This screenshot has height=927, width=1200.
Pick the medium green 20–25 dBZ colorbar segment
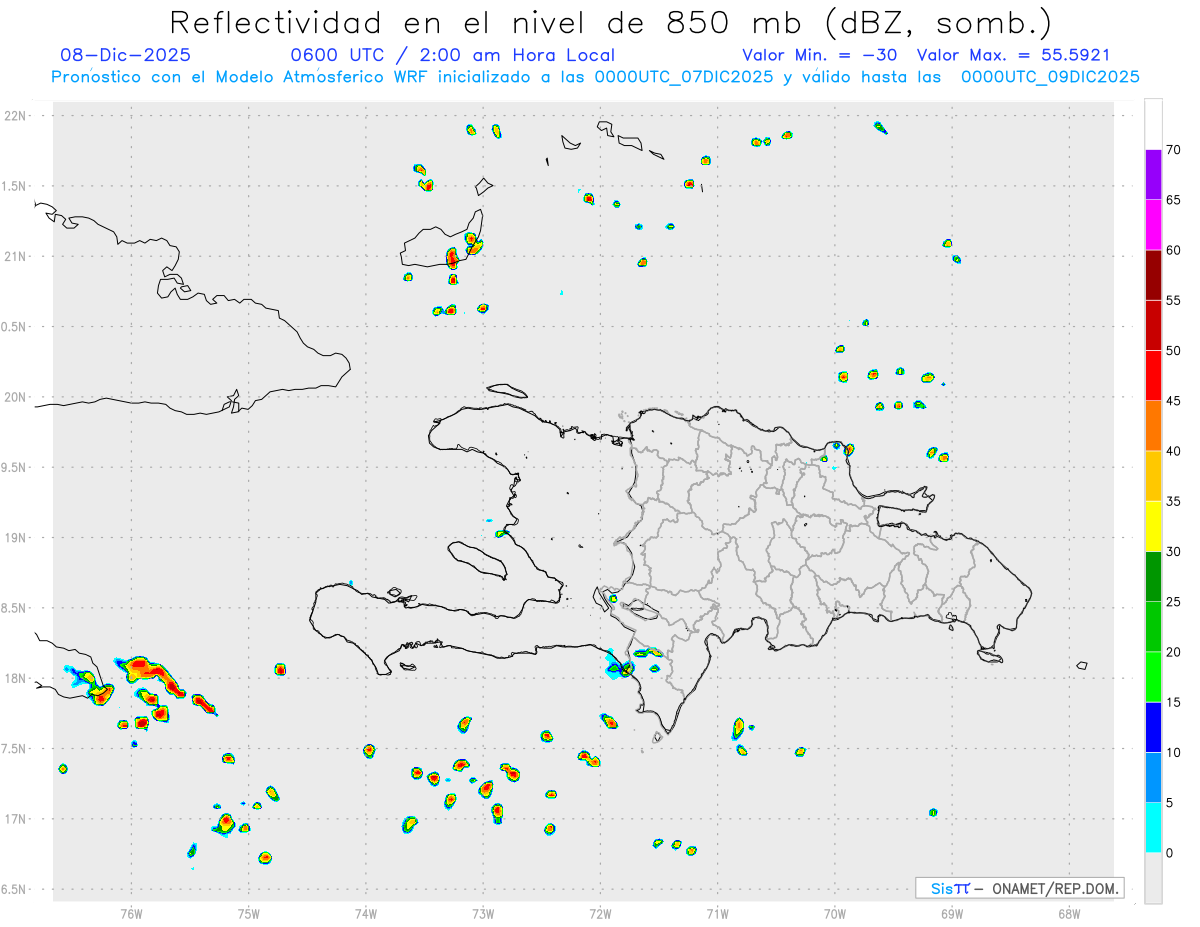click(x=1153, y=627)
